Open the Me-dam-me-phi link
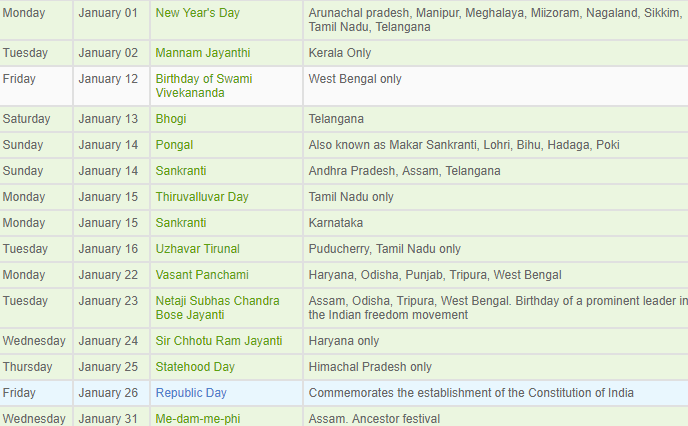Screen dimensions: 688x426 (198, 419)
